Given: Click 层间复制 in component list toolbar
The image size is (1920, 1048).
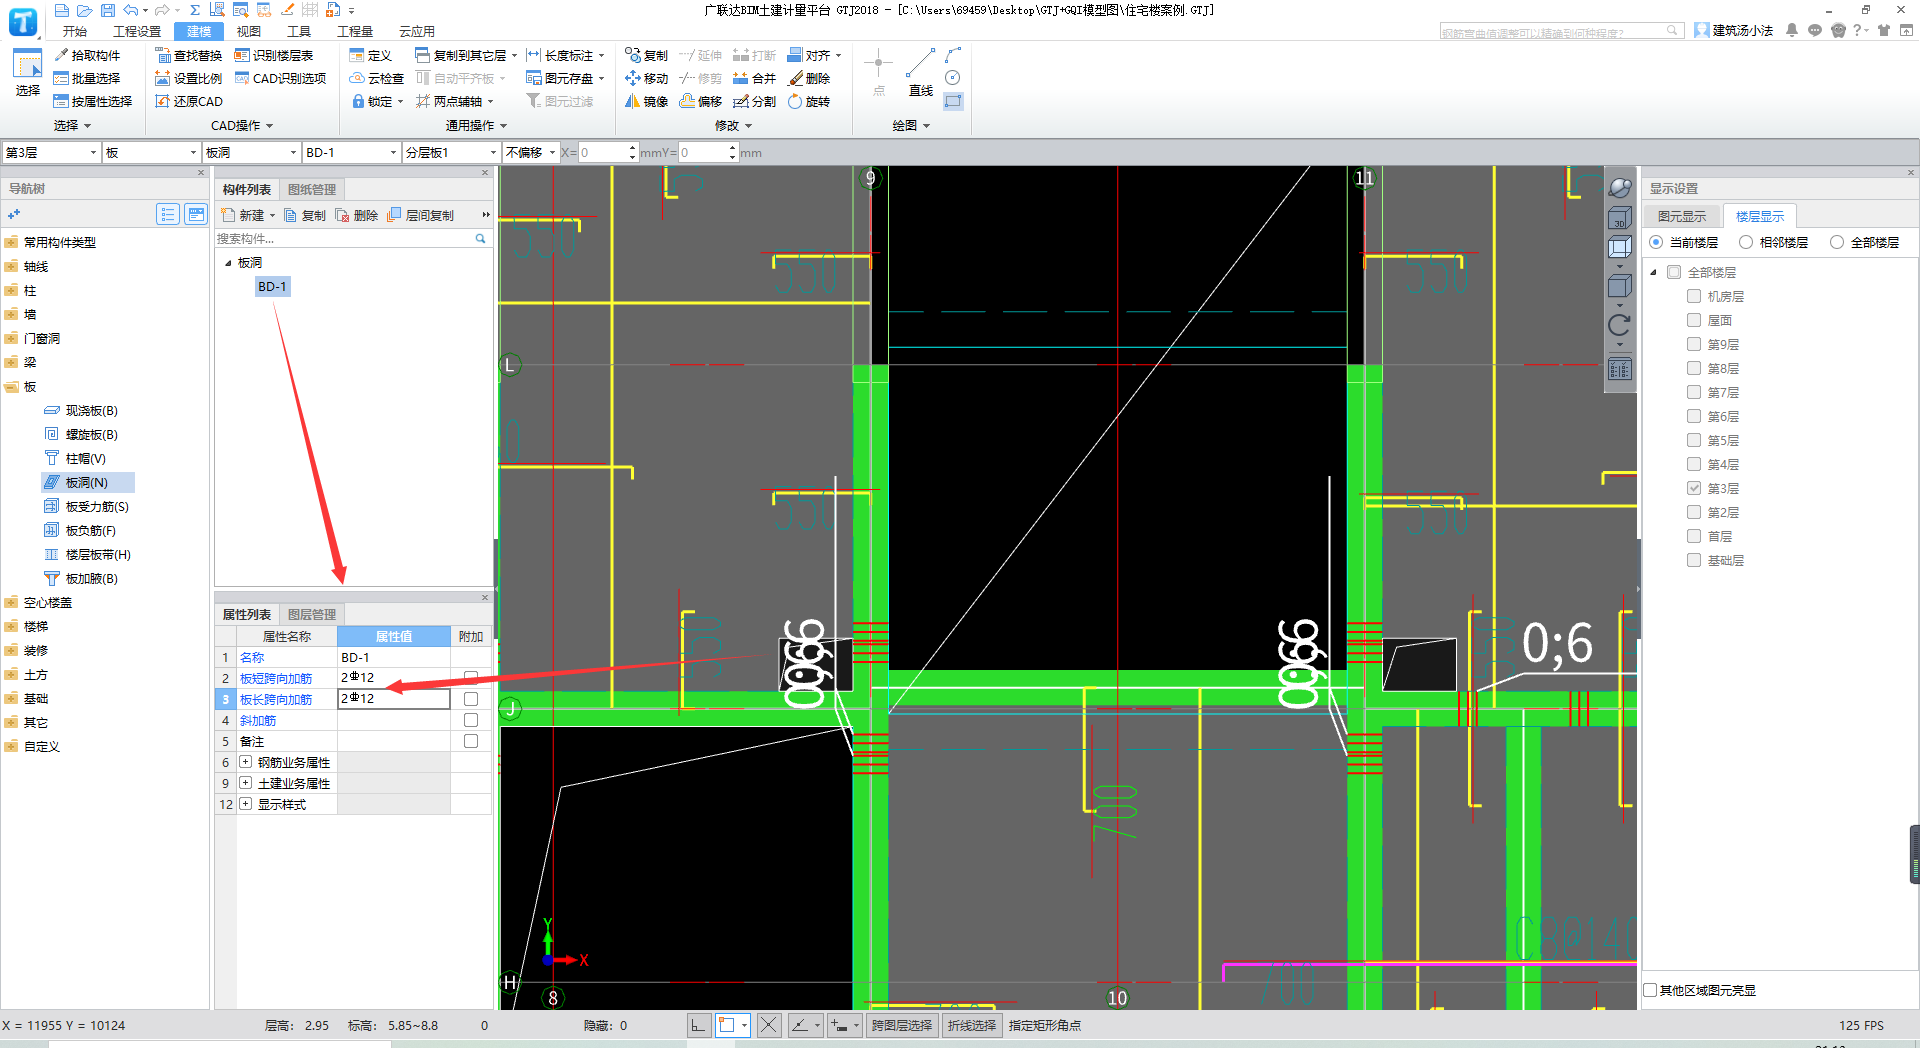Looking at the screenshot, I should click(x=421, y=215).
